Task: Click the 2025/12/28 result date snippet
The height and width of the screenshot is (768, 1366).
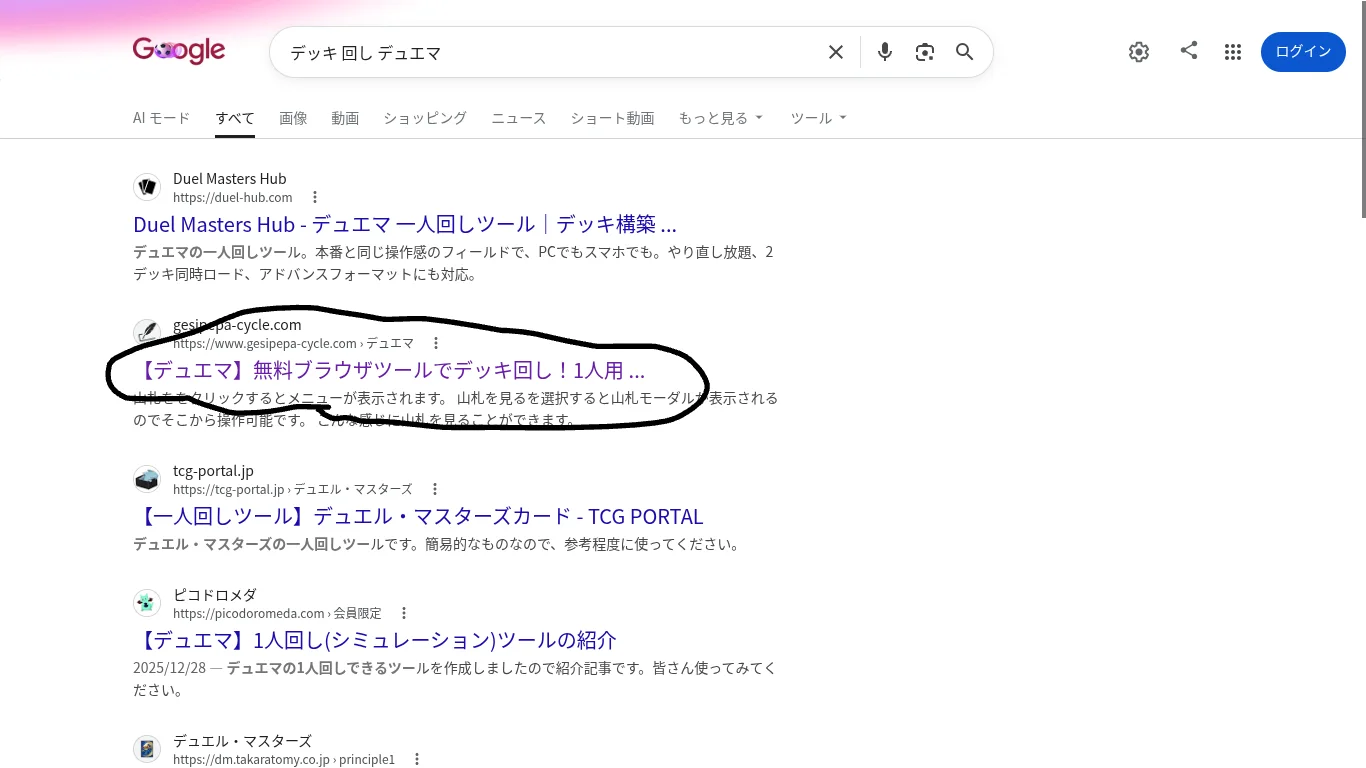Action: tap(170, 668)
